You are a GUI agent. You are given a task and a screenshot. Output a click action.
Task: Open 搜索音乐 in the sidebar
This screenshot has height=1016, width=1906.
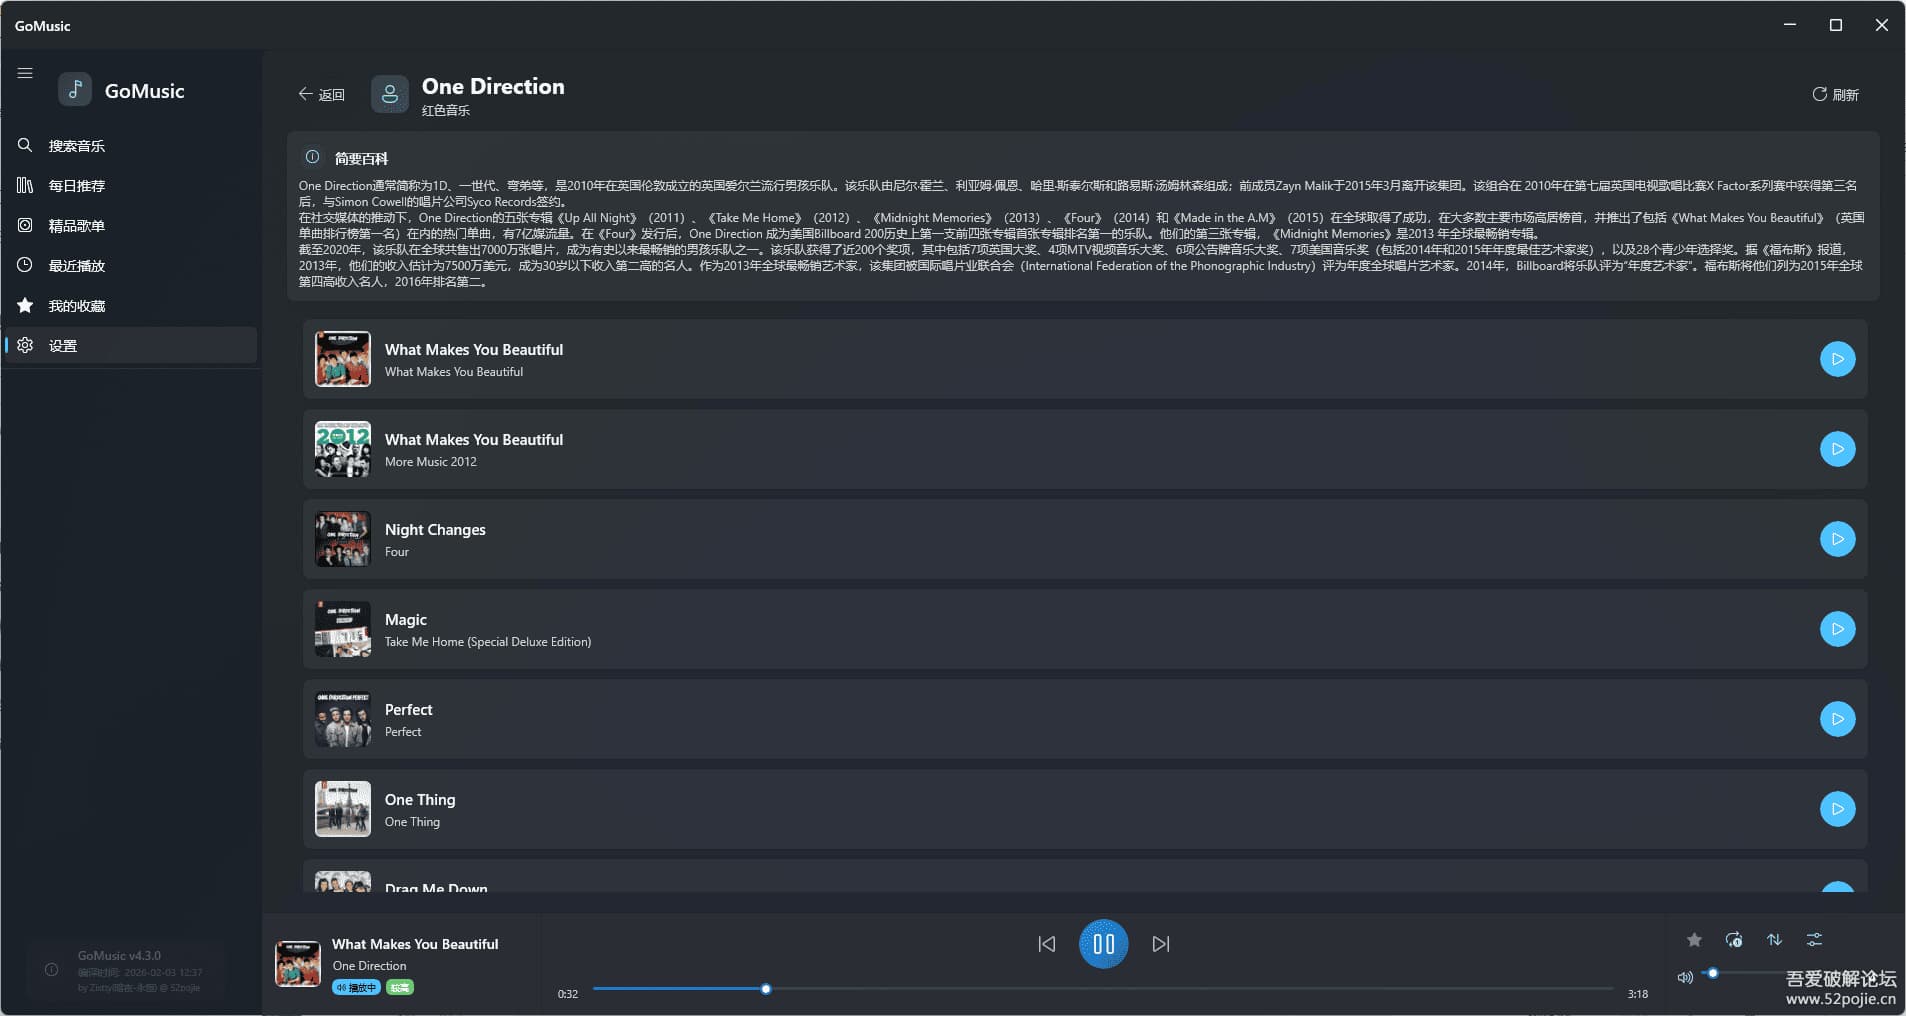[x=130, y=146]
